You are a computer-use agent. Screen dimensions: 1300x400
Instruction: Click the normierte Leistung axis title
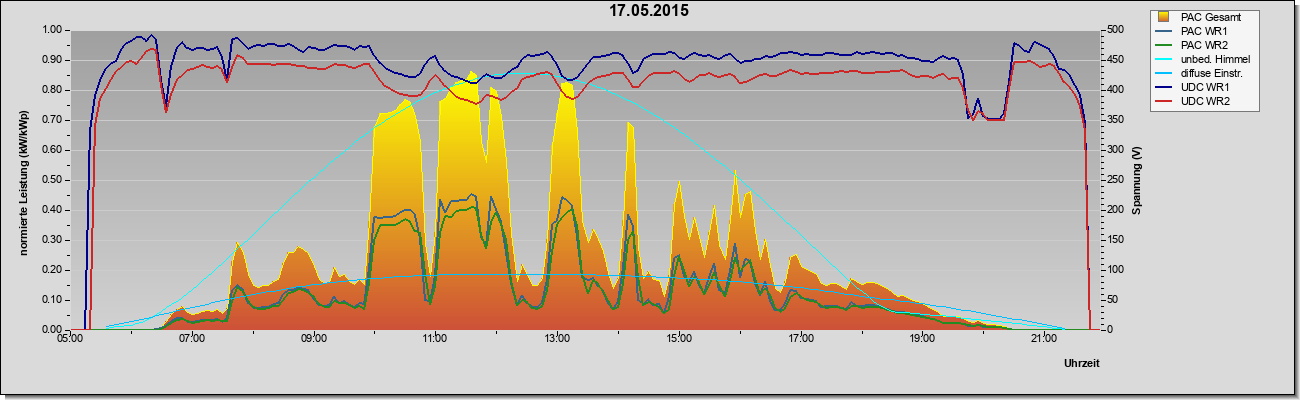(x=23, y=181)
